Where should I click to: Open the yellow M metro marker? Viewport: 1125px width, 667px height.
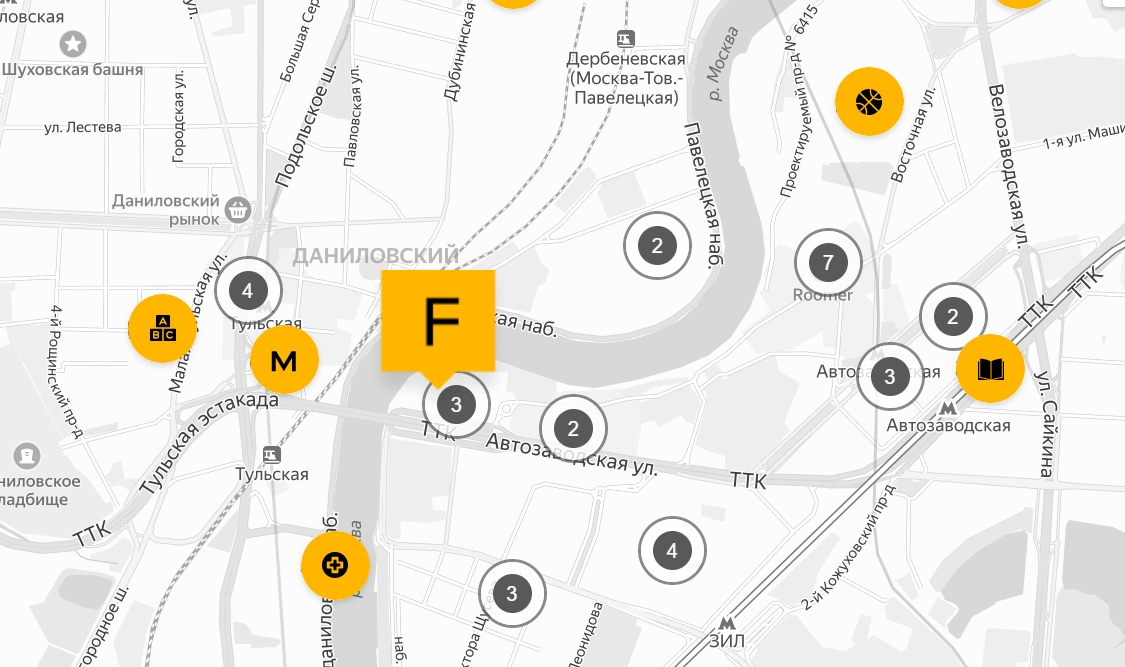(x=284, y=360)
